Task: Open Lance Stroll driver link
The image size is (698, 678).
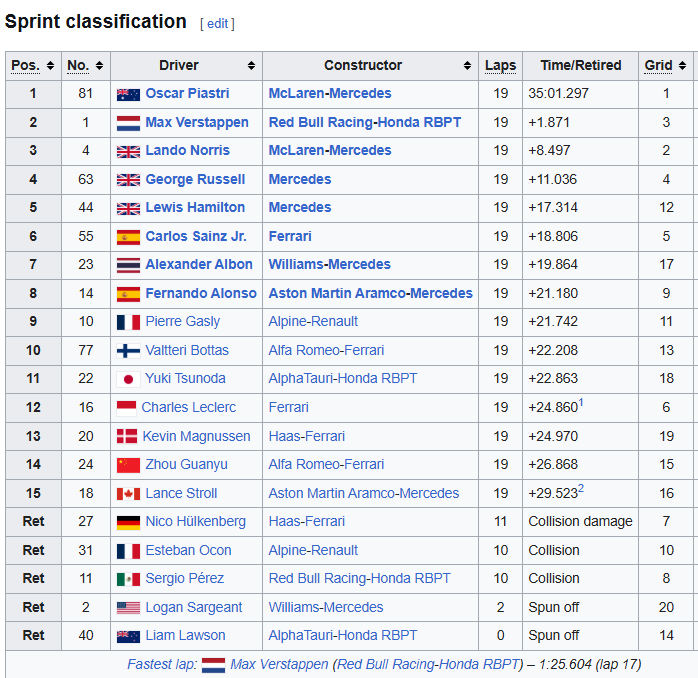Action: [x=181, y=493]
